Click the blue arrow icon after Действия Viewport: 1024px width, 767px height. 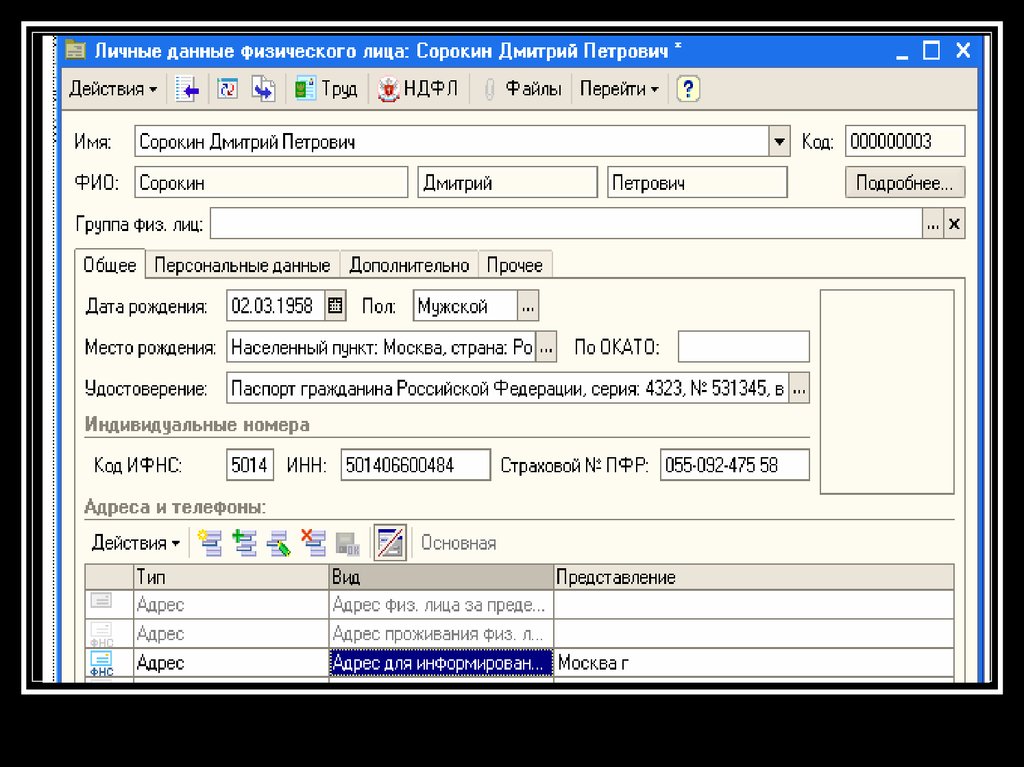[187, 89]
